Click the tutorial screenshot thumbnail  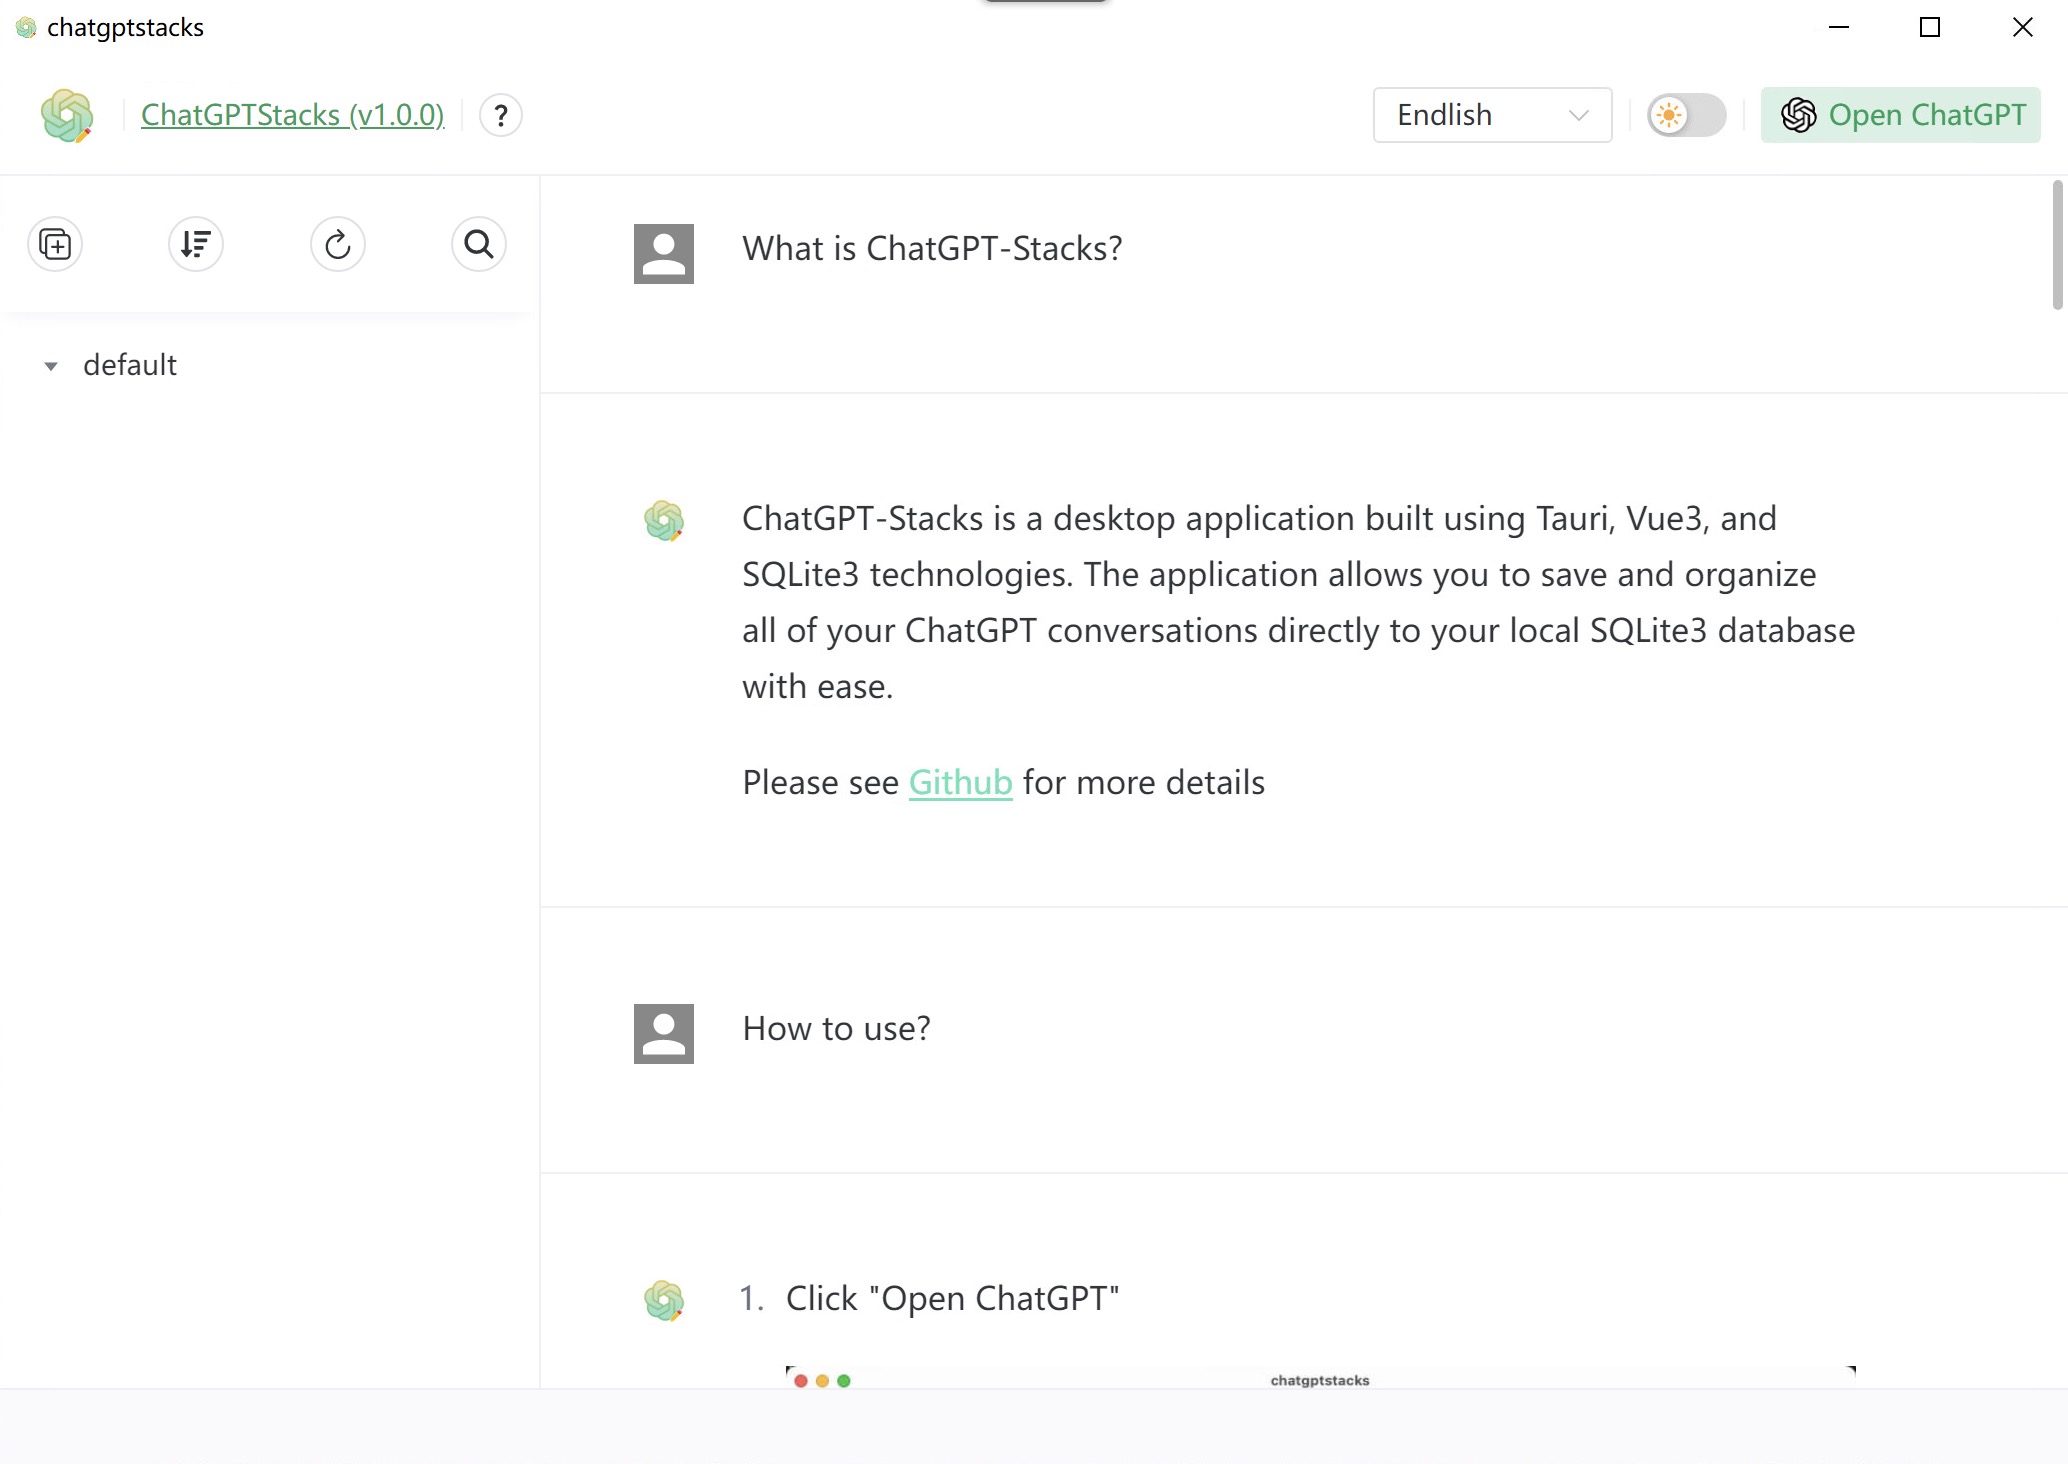1320,1376
